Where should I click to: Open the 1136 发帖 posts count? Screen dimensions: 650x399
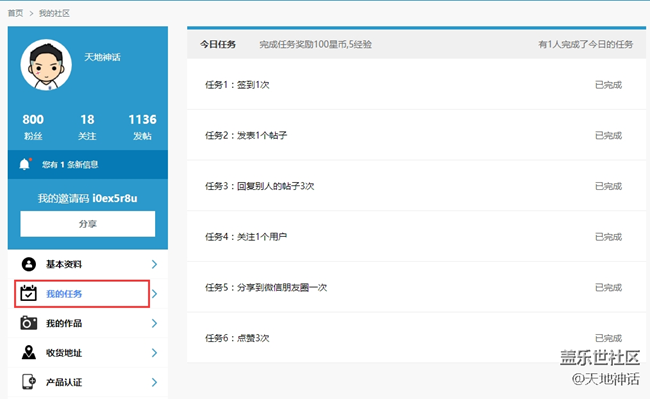pos(142,127)
